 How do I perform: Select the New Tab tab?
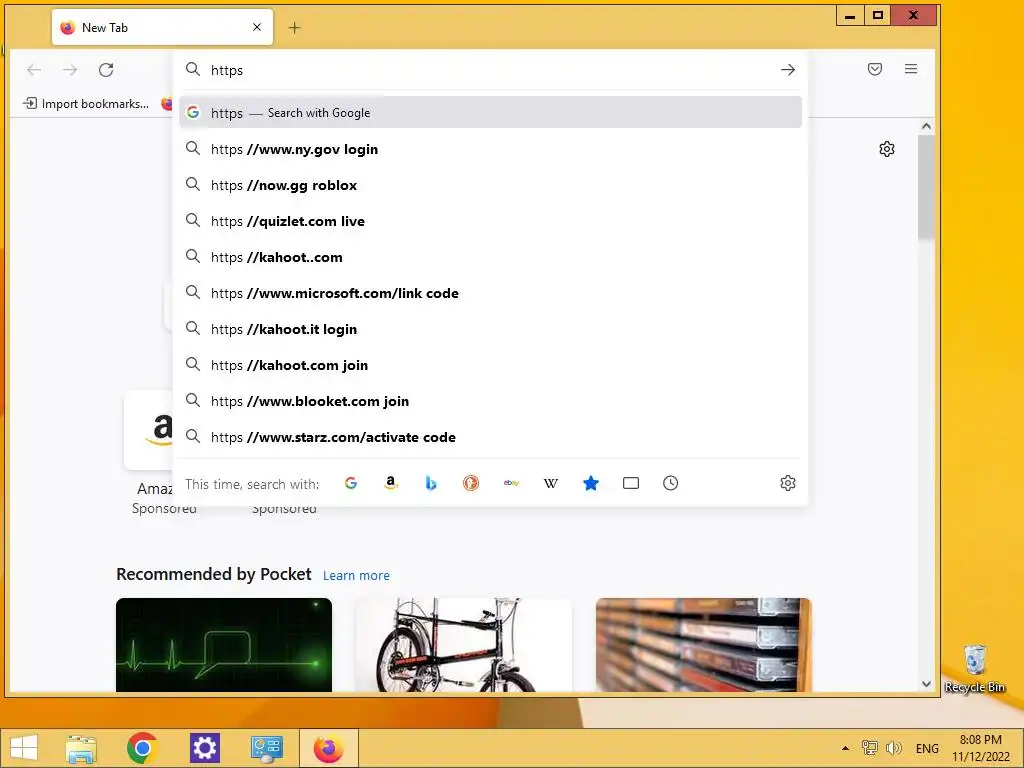(x=162, y=27)
